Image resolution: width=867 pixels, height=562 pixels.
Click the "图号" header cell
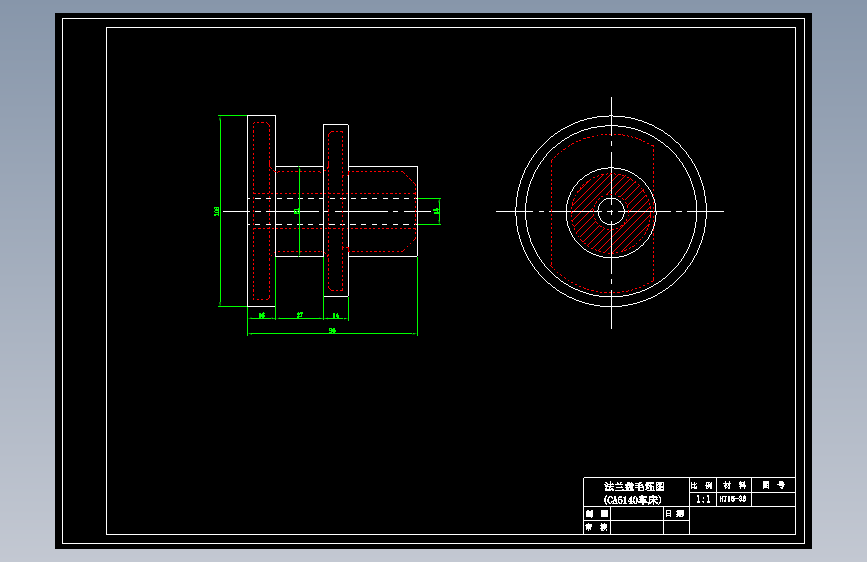(774, 485)
